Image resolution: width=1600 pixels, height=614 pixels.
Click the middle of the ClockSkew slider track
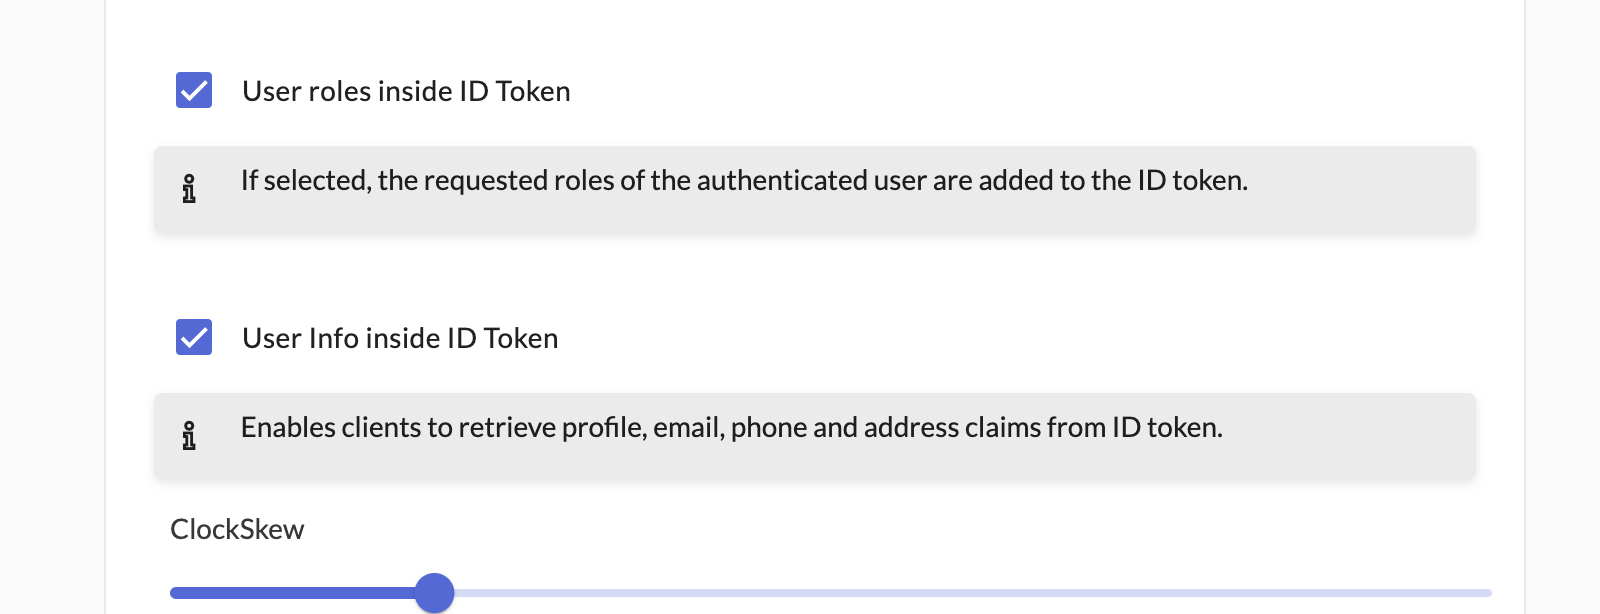pos(831,593)
